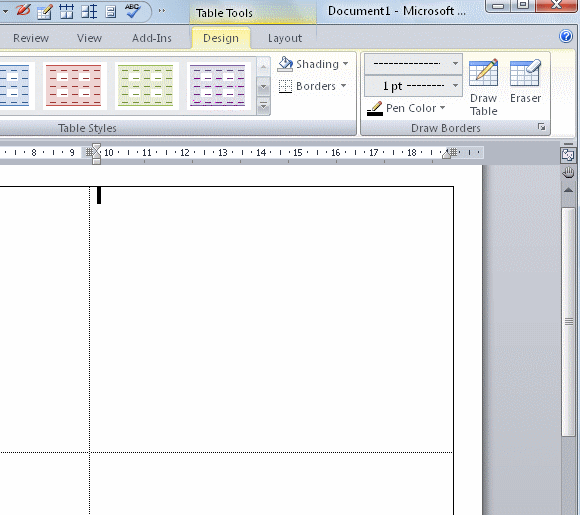Open Draw Borders dialog launcher
This screenshot has height=515, width=580.
coord(542,127)
